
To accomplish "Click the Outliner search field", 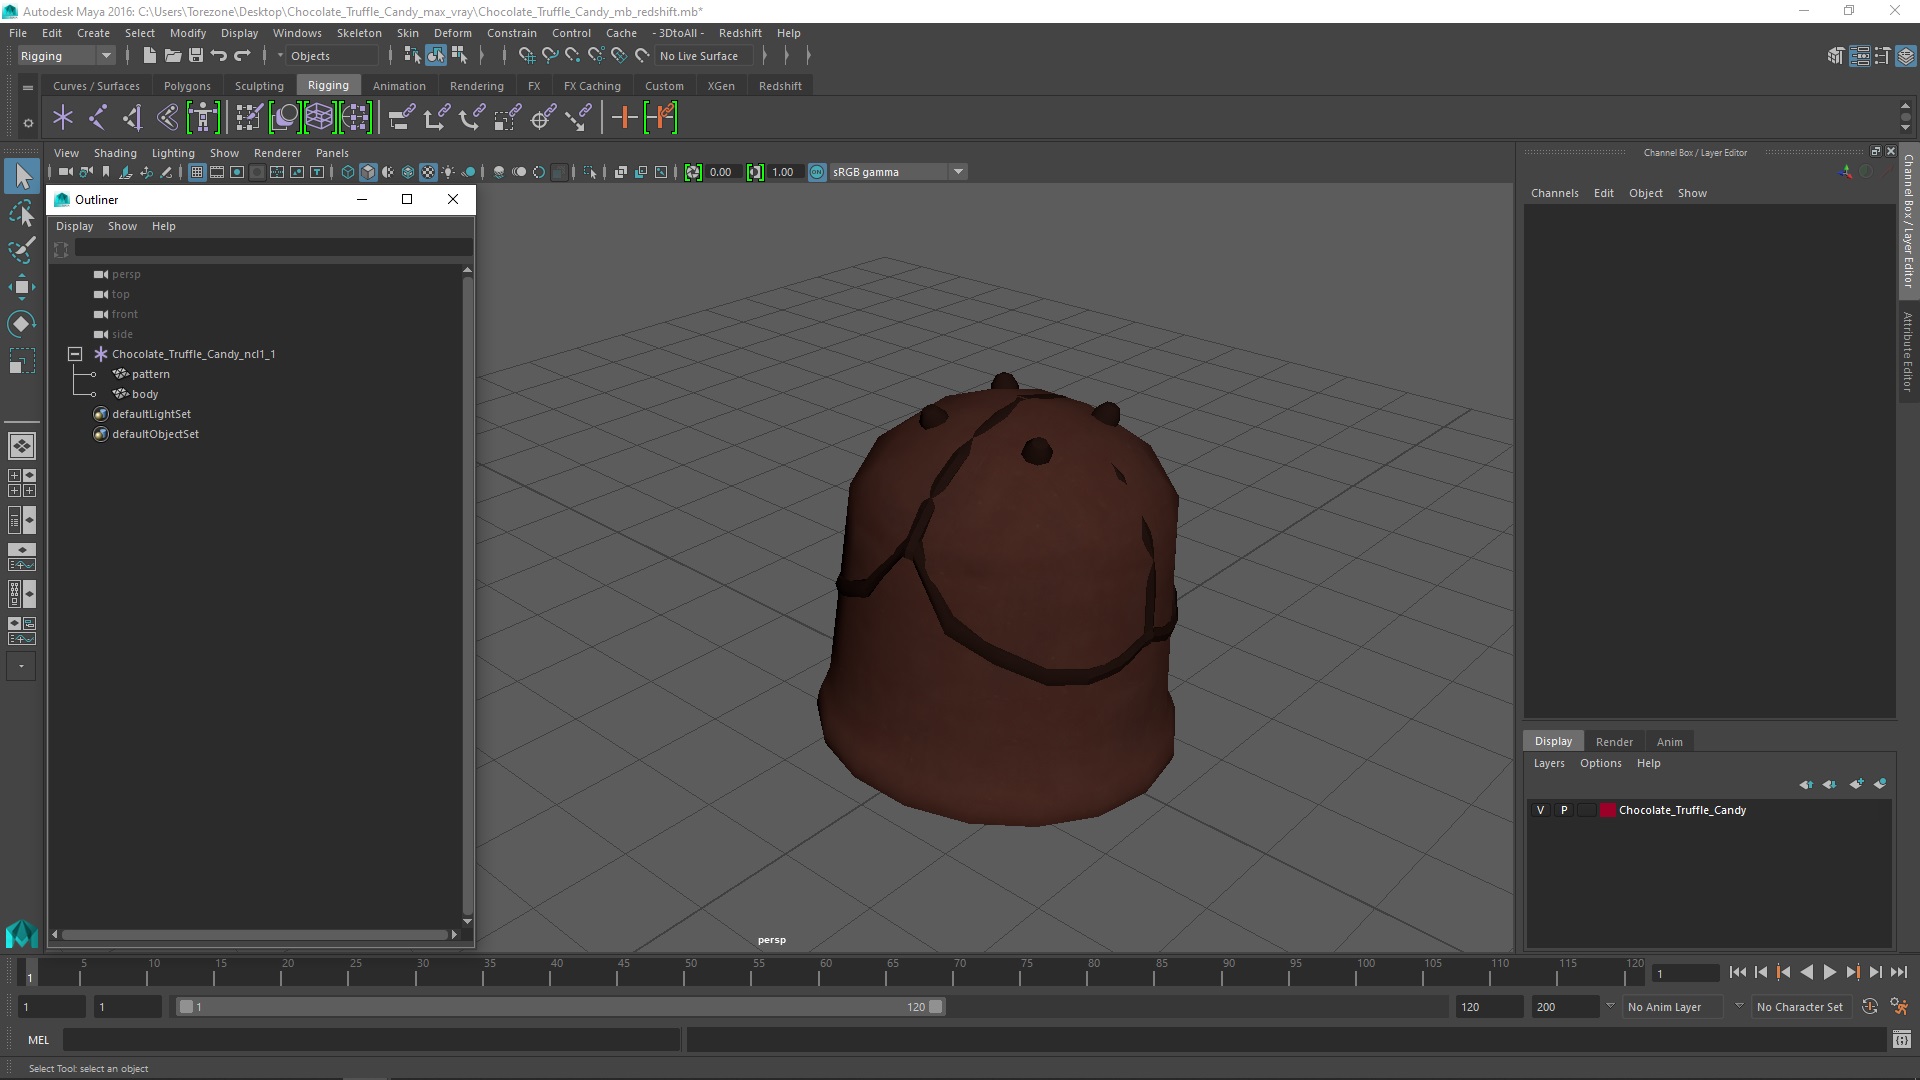I will [273, 248].
